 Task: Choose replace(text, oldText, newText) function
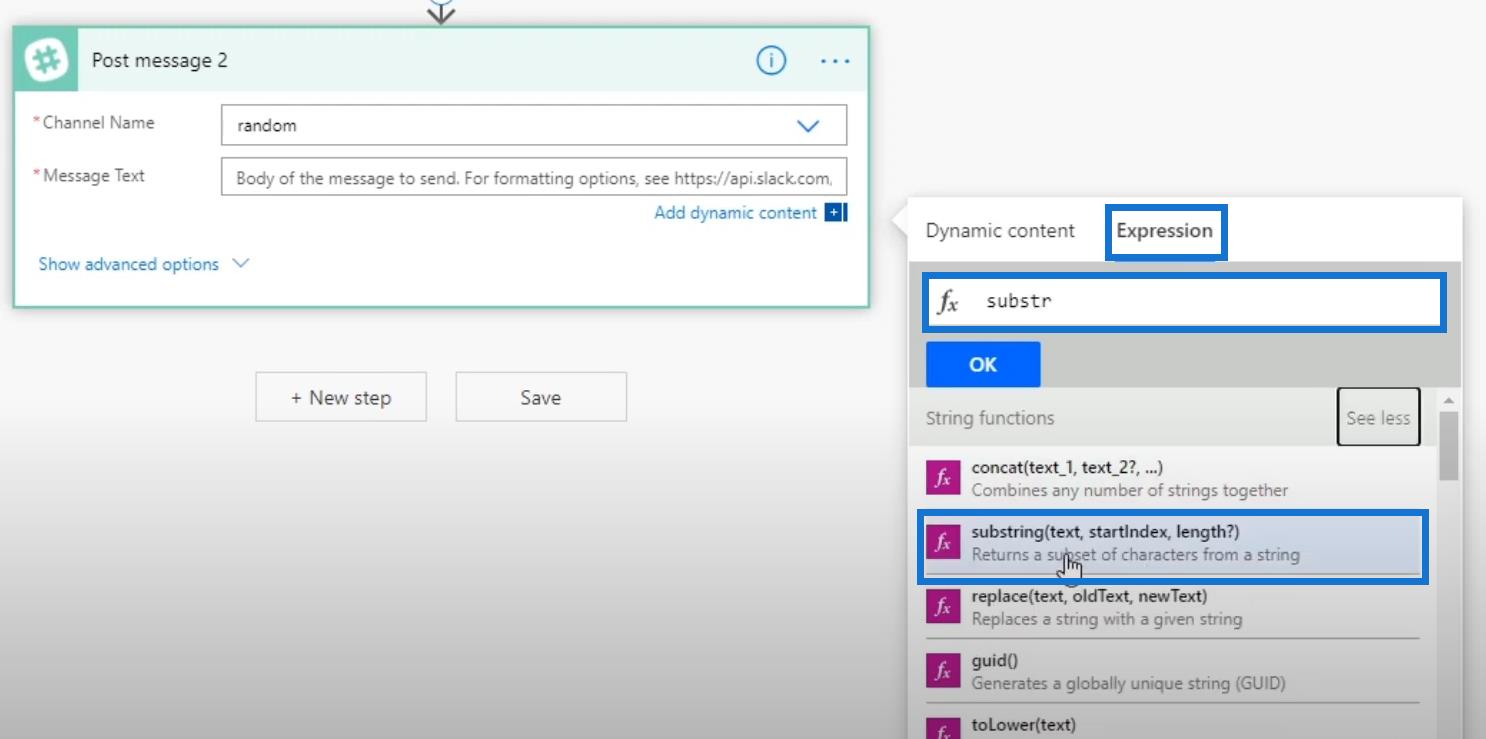tap(1173, 607)
